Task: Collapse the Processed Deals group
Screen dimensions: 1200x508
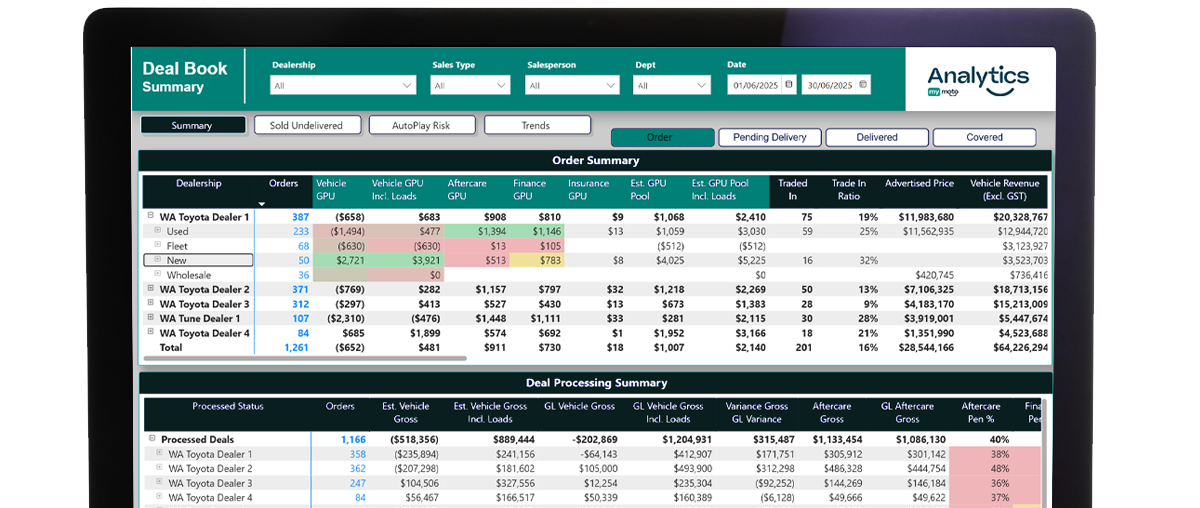Action: (152, 439)
